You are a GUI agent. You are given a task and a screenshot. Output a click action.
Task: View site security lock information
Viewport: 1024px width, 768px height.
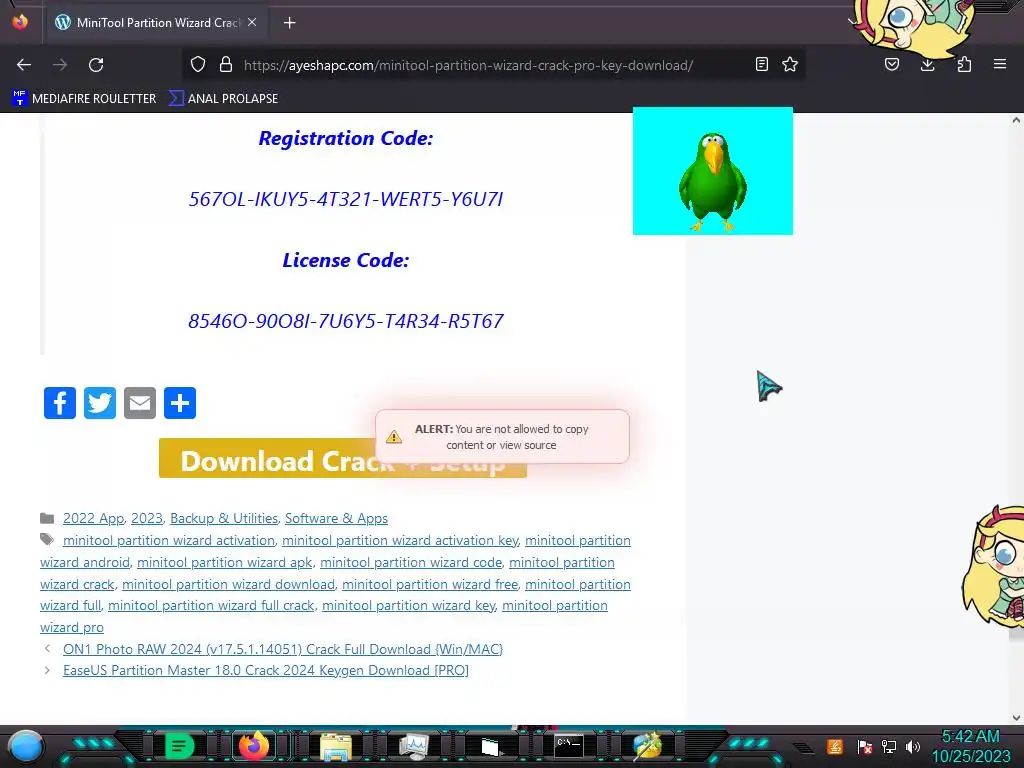(226, 65)
